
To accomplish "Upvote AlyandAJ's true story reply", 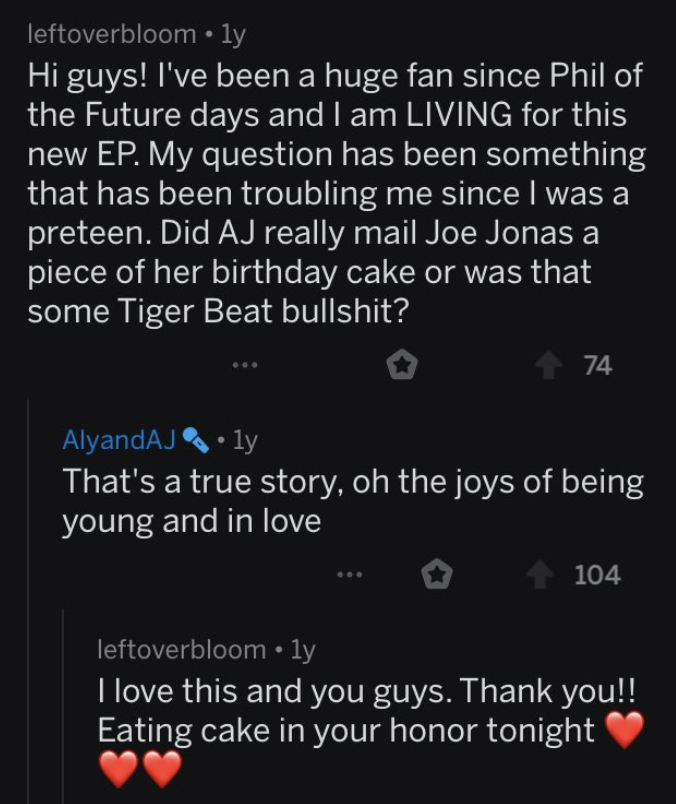I will (x=540, y=575).
